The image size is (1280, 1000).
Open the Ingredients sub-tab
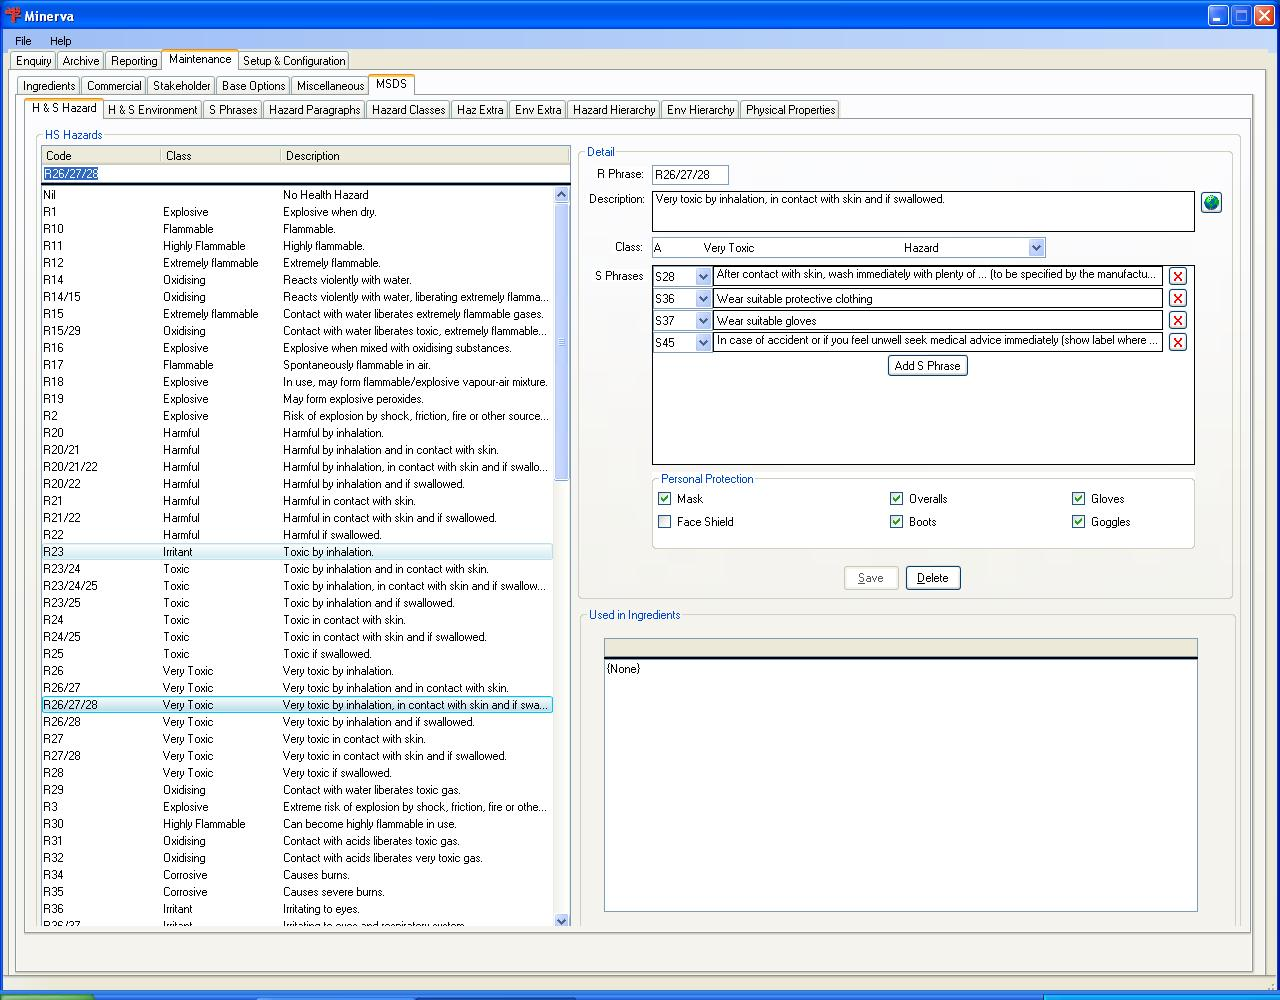pyautogui.click(x=49, y=86)
